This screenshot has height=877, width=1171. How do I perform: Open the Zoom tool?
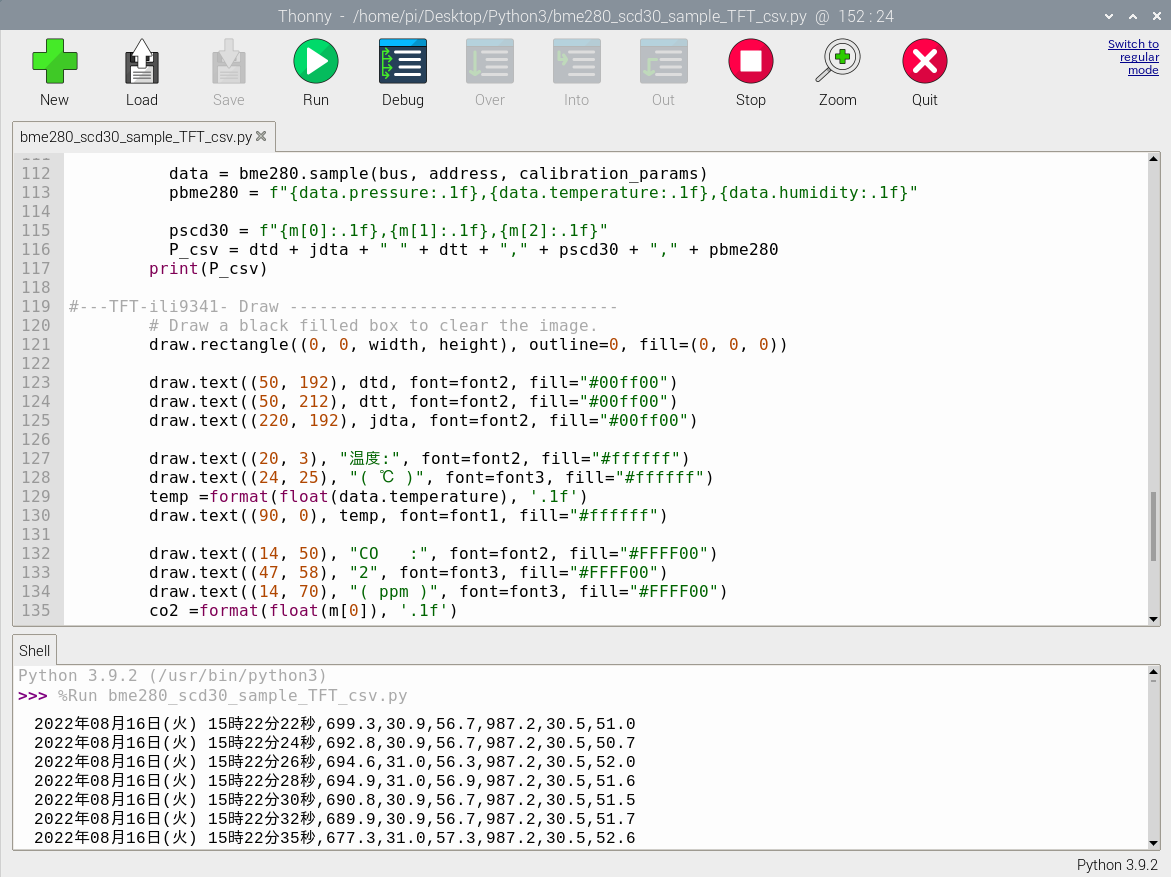837,61
